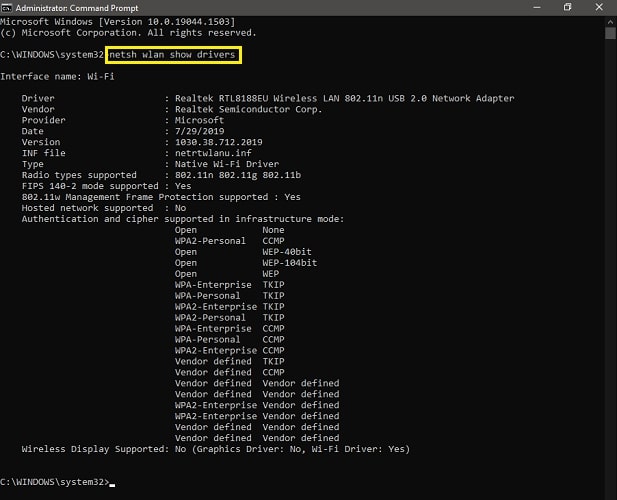Image resolution: width=617 pixels, height=500 pixels.
Task: Click the final C:\WINDOWS\system32> prompt
Action: [55, 482]
